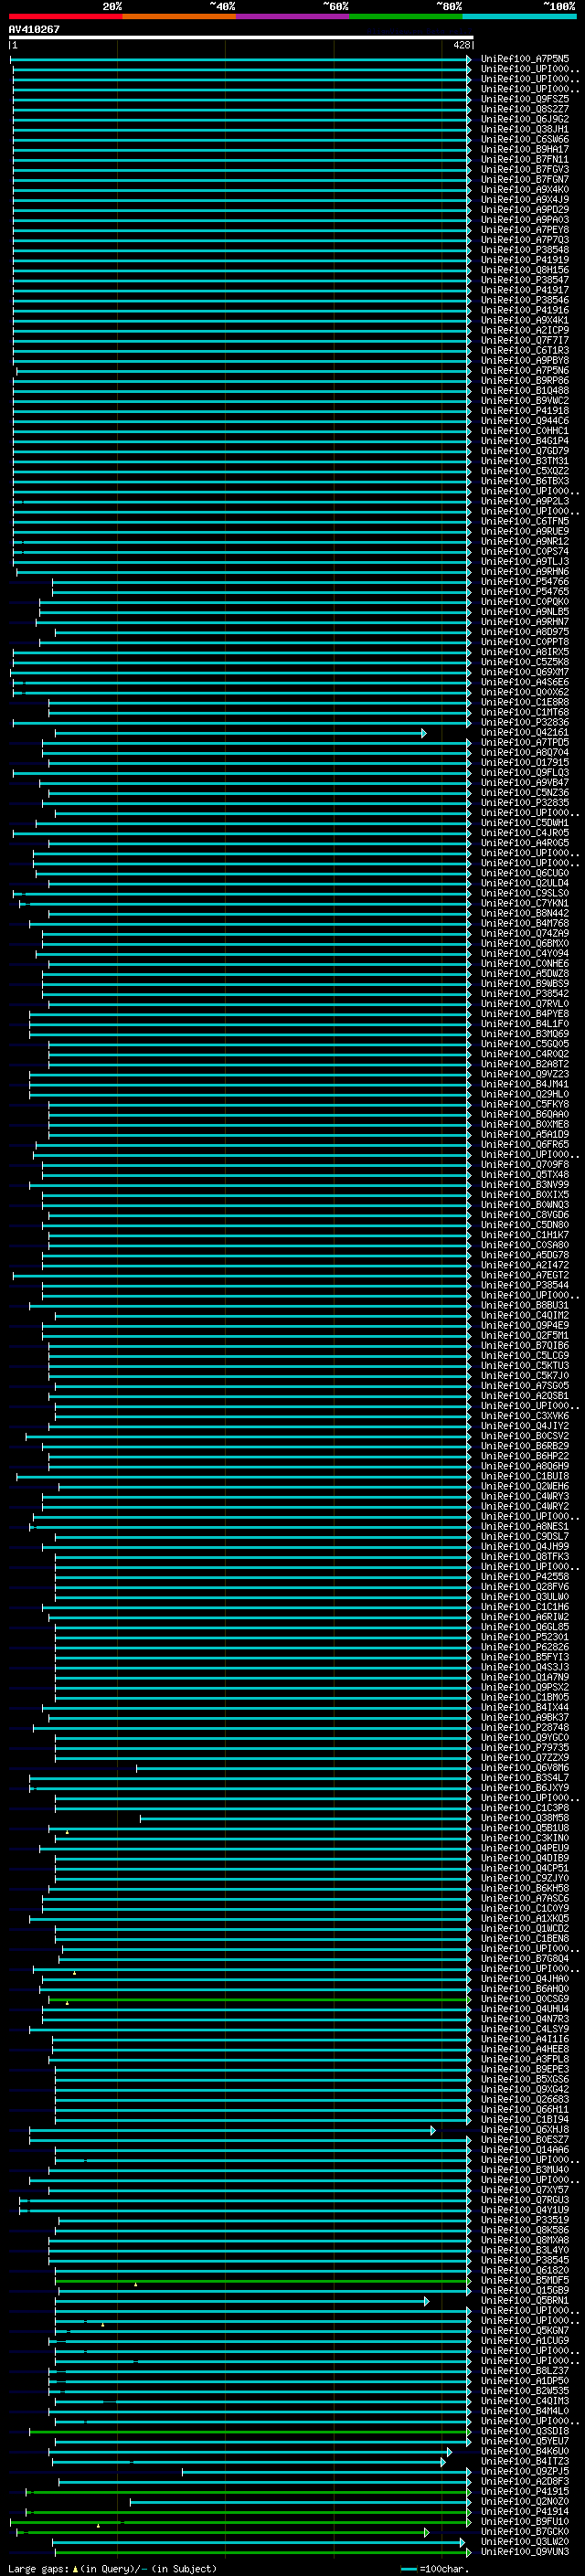Click the orange ~40% identity legend segment
585x2576 pixels.
click(179, 16)
